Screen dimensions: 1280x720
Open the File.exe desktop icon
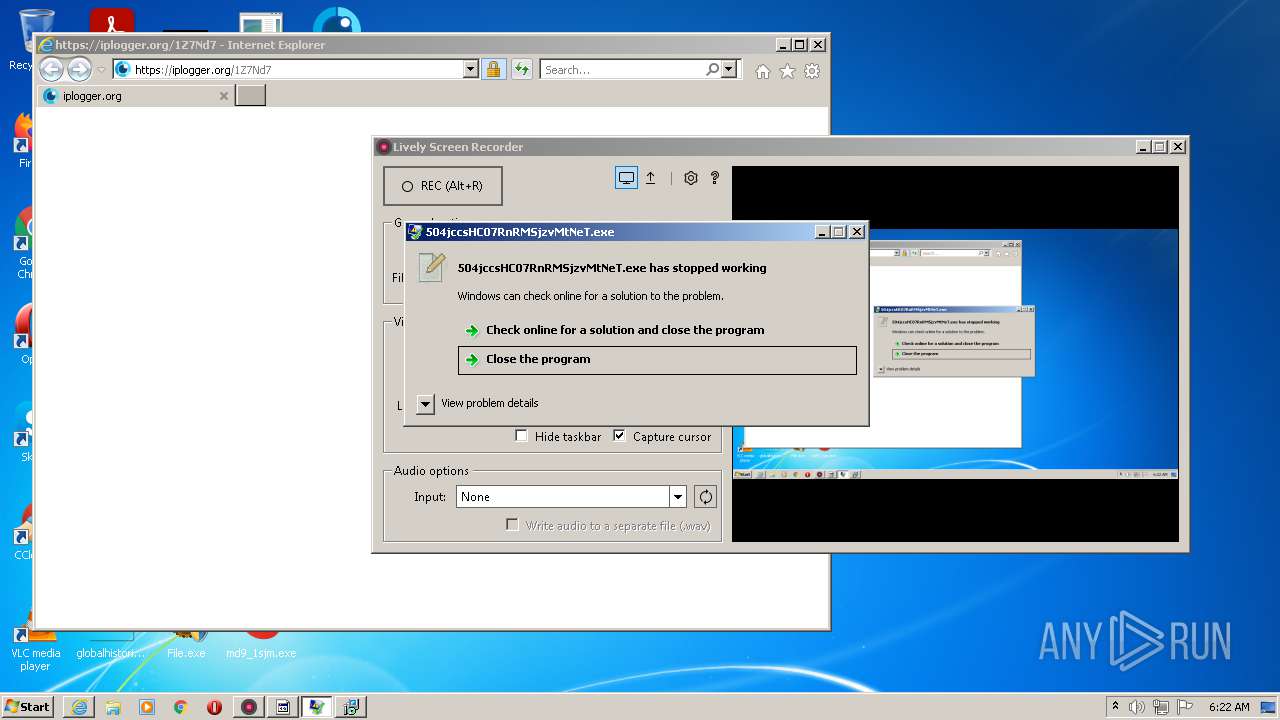click(x=186, y=642)
